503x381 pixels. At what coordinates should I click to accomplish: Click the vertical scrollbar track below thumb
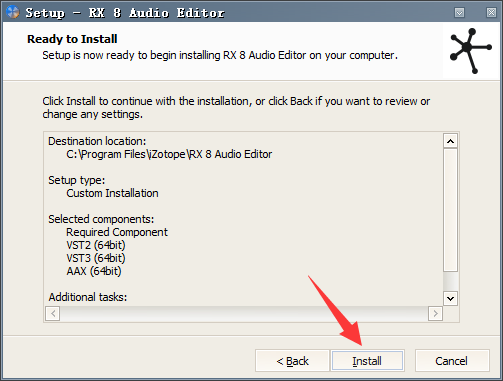point(450,281)
